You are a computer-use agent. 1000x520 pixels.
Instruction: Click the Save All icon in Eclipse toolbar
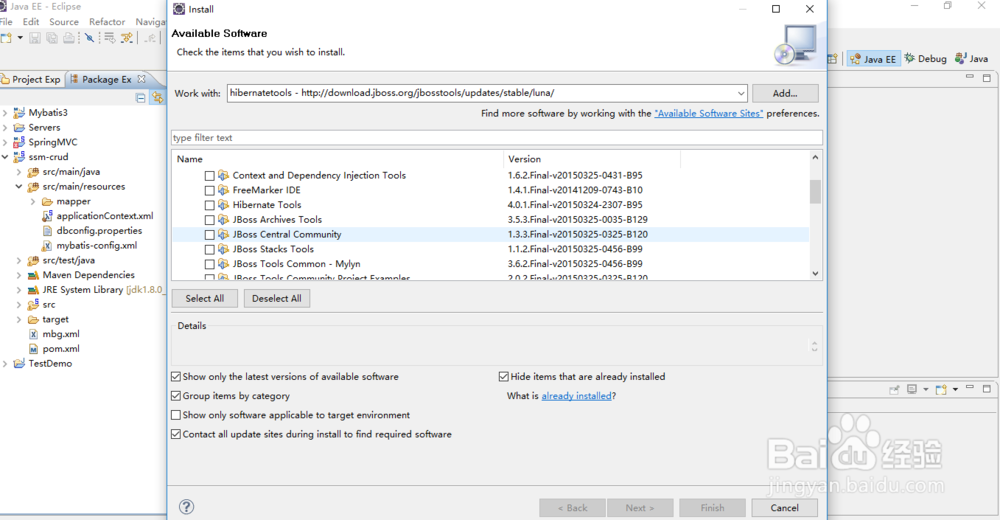[x=52, y=38]
